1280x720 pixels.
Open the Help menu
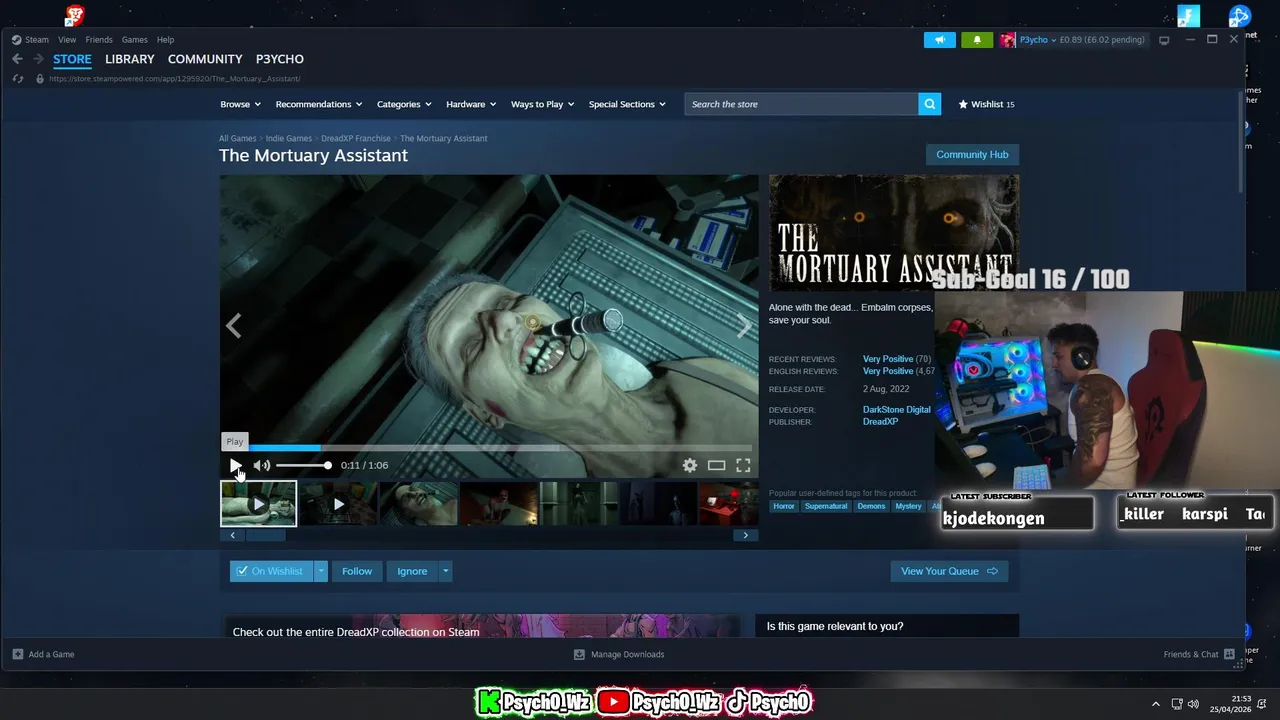pos(165,40)
